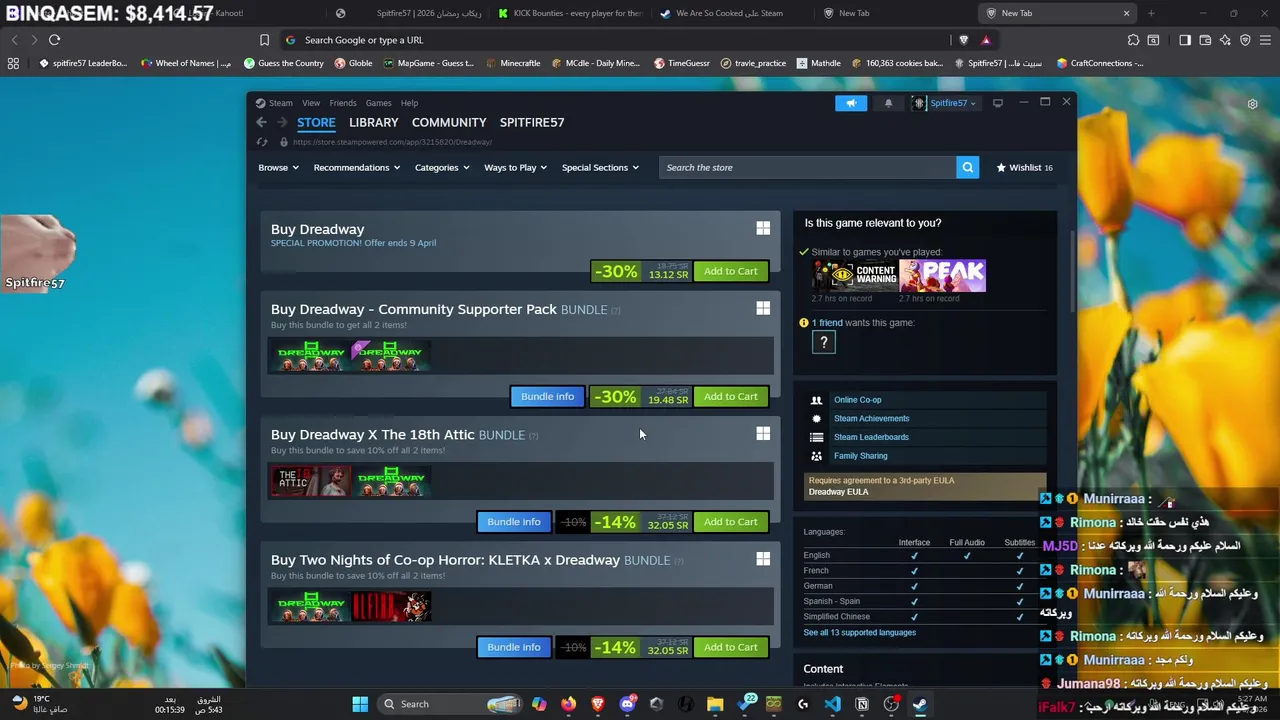Open File Explorer from taskbar
The height and width of the screenshot is (720, 1280).
[x=715, y=704]
